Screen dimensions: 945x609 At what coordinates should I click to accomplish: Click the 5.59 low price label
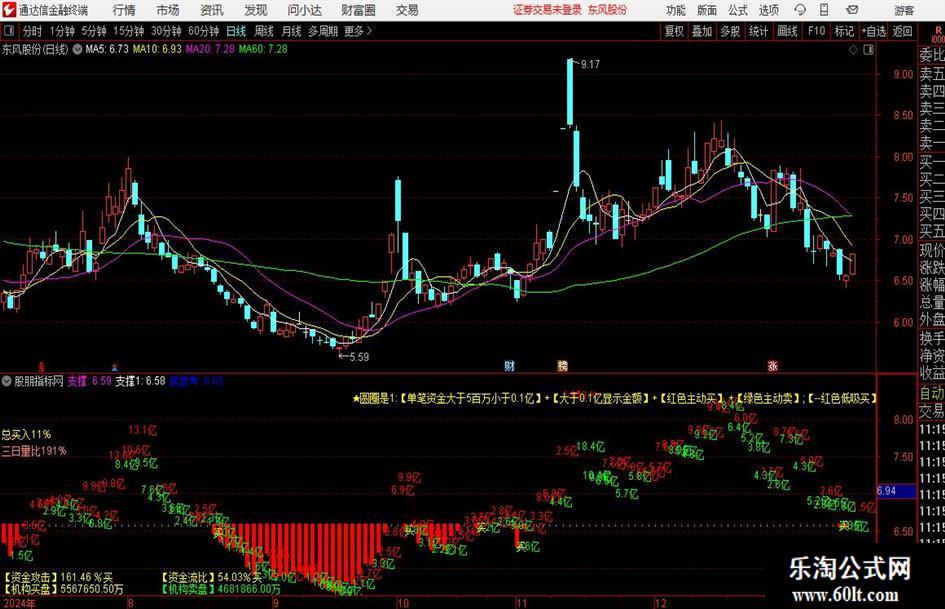359,357
